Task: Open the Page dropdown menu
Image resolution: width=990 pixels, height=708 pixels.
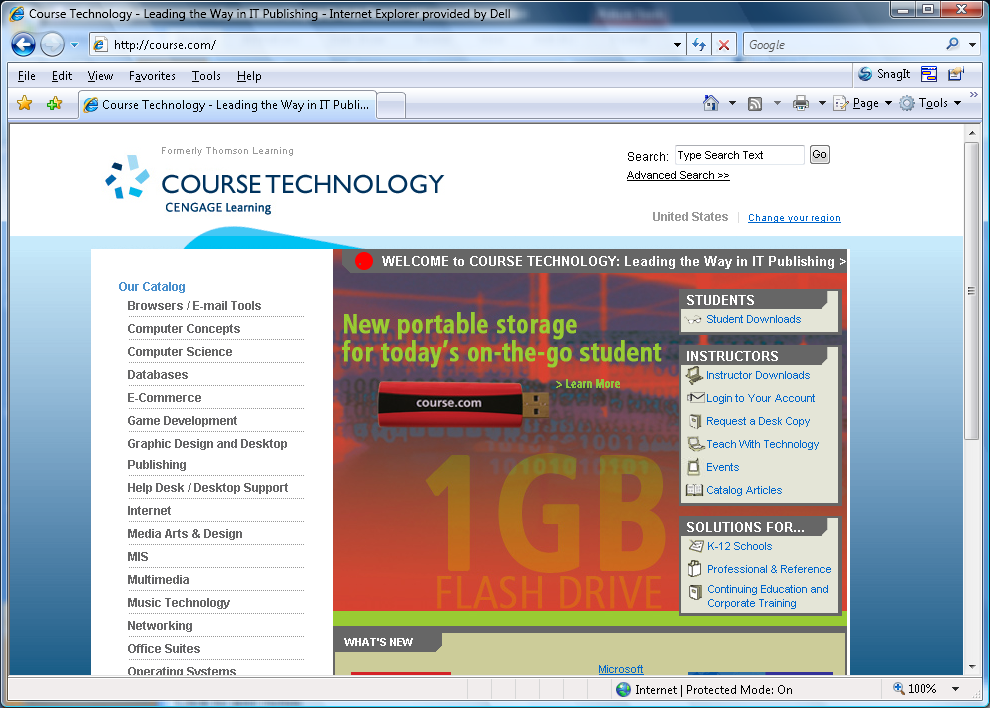Action: pos(862,103)
